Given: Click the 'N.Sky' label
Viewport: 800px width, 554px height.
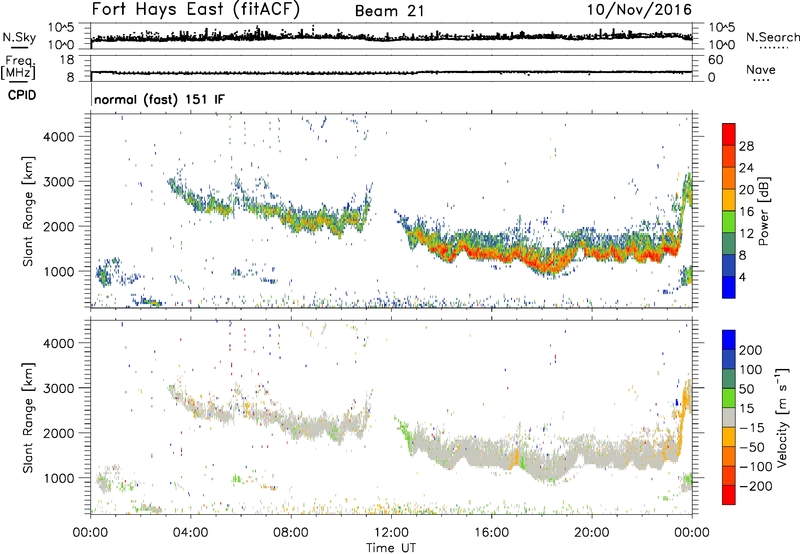Looking at the screenshot, I should 19,38.
